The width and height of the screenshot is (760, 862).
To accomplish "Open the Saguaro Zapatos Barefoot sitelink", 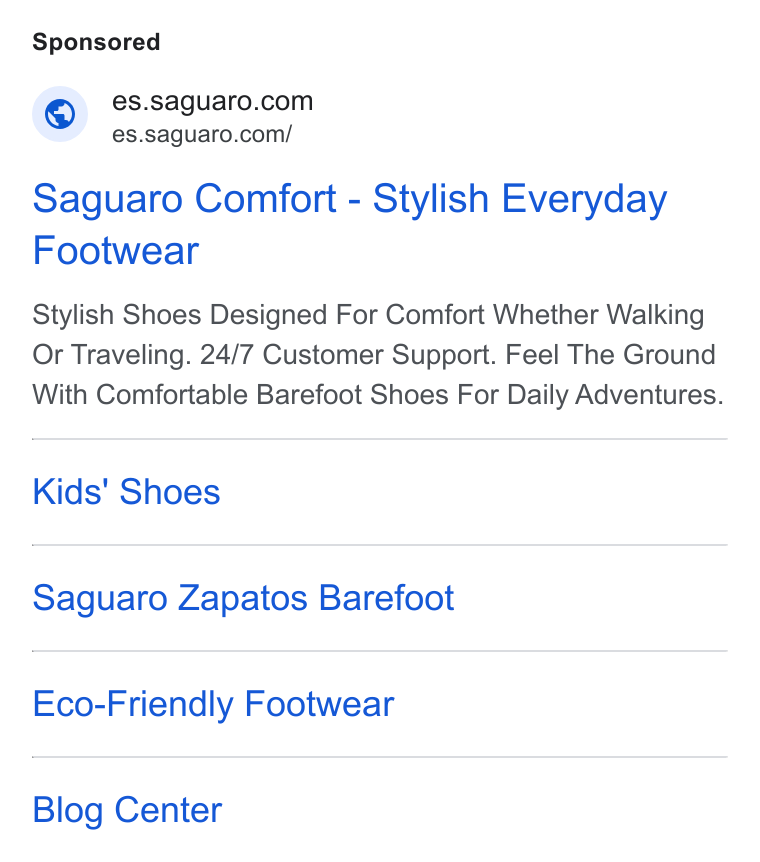I will (x=243, y=598).
